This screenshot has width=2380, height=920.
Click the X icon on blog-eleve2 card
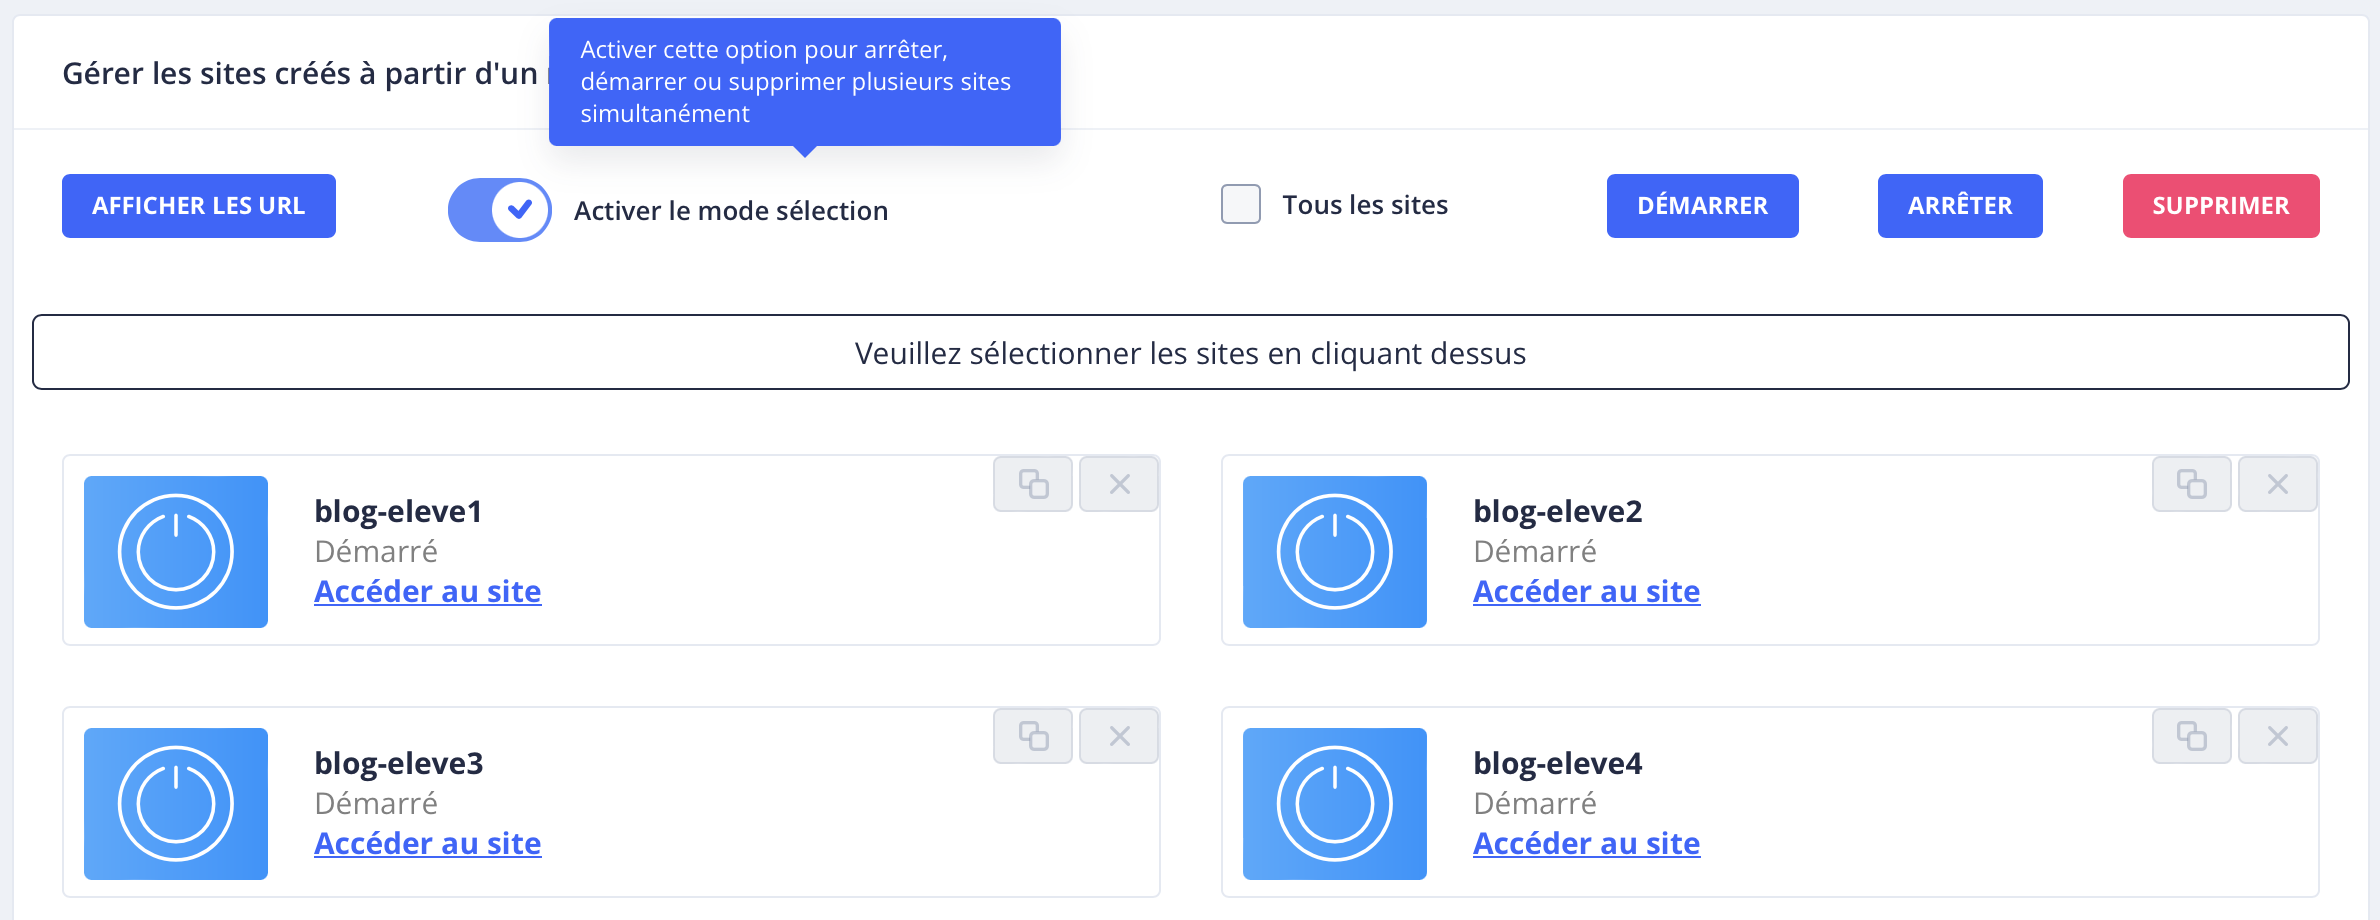coord(2277,485)
